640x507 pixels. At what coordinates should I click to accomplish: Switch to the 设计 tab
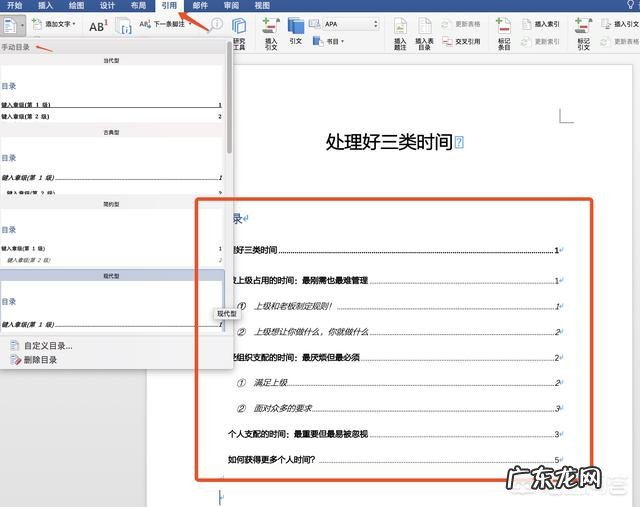click(x=107, y=5)
